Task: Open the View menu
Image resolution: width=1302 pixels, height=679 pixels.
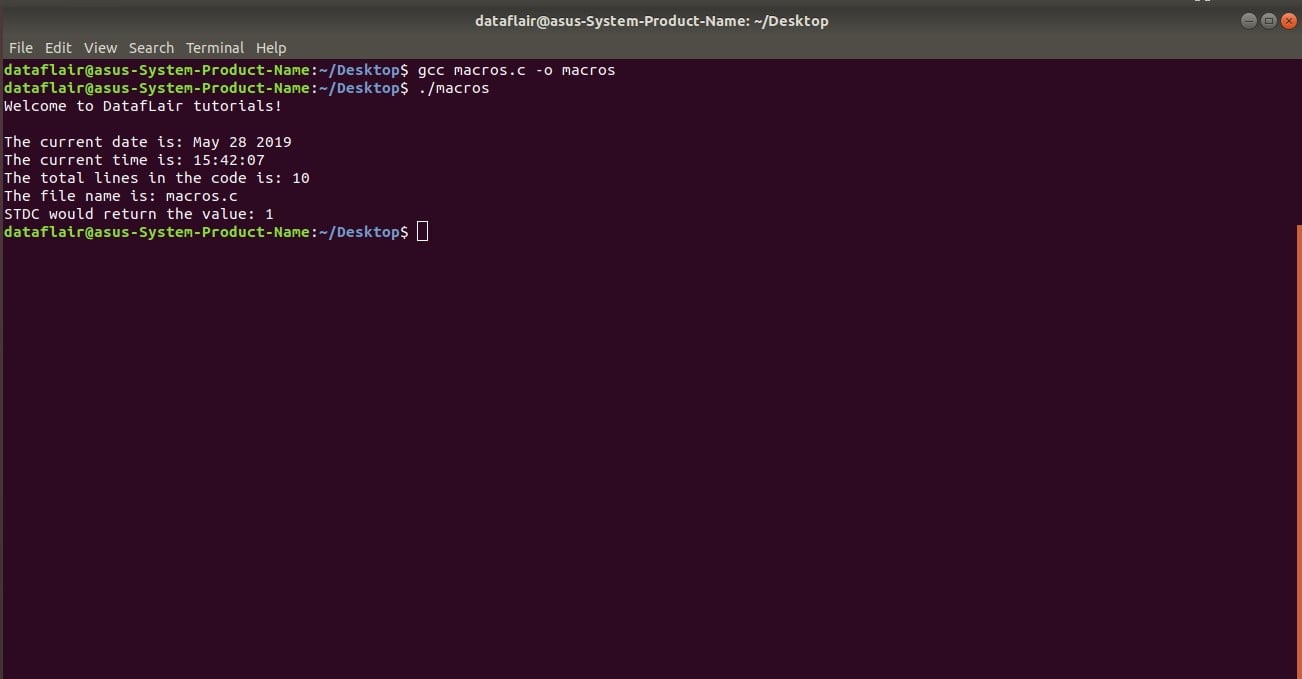Action: pos(100,47)
